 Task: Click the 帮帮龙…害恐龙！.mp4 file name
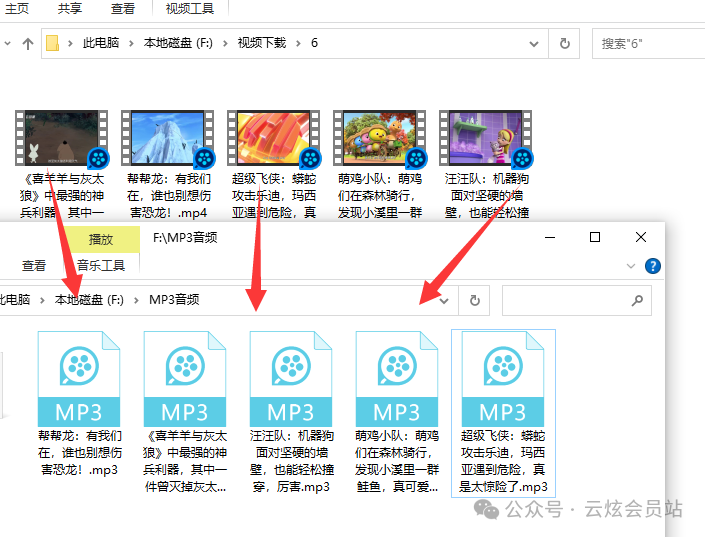coord(169,196)
